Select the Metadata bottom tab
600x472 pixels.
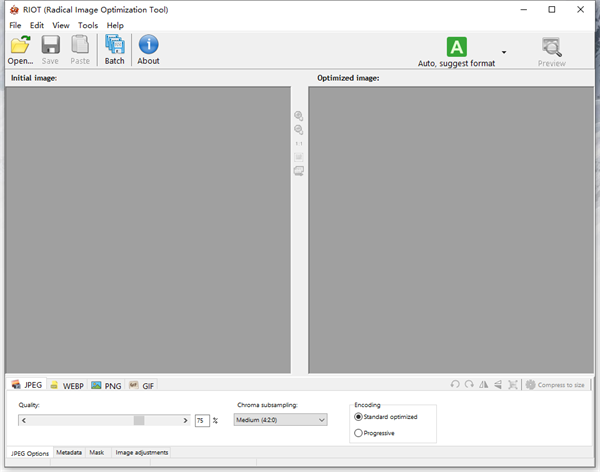coord(69,452)
